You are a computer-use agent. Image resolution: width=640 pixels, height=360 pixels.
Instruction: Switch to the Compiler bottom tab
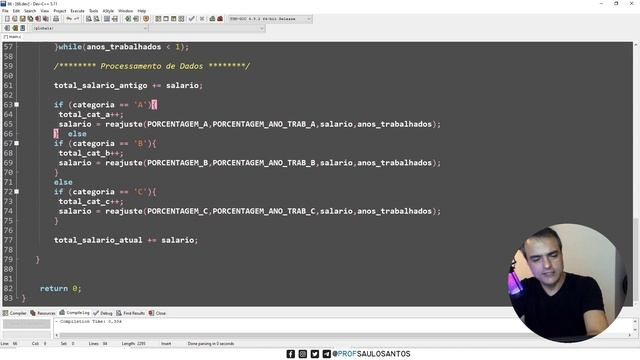[15, 313]
